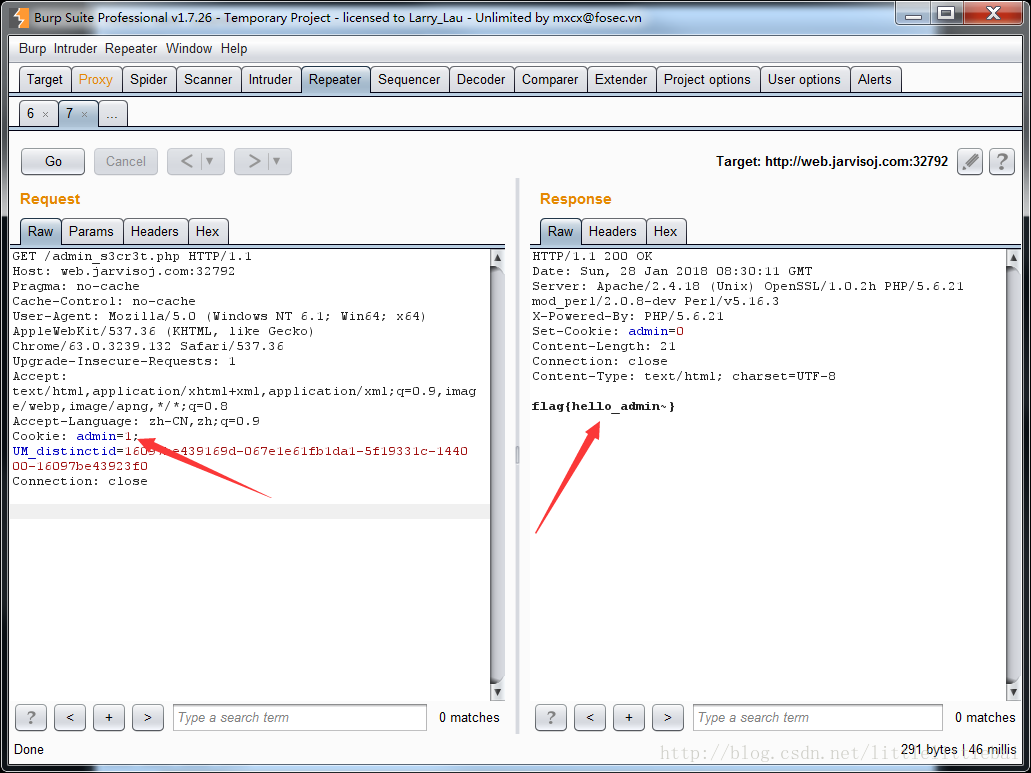Open the Project options tab
This screenshot has width=1031, height=773.
tap(707, 80)
